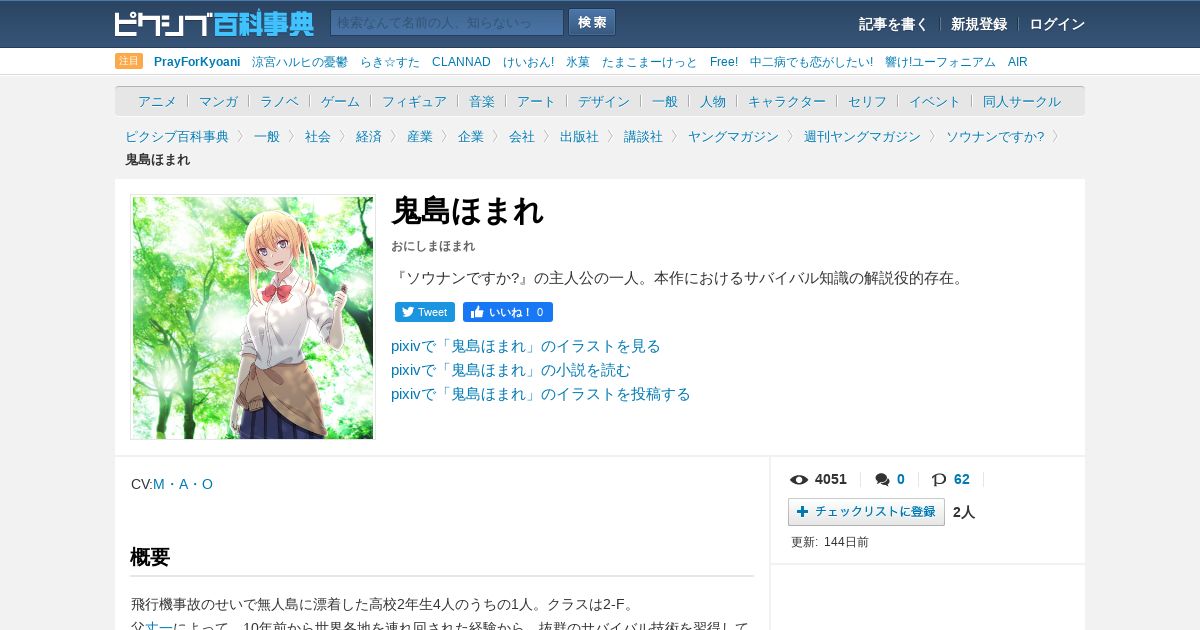Screen dimensions: 1200x630
Task: Click inside the search input field
Action: (x=447, y=22)
